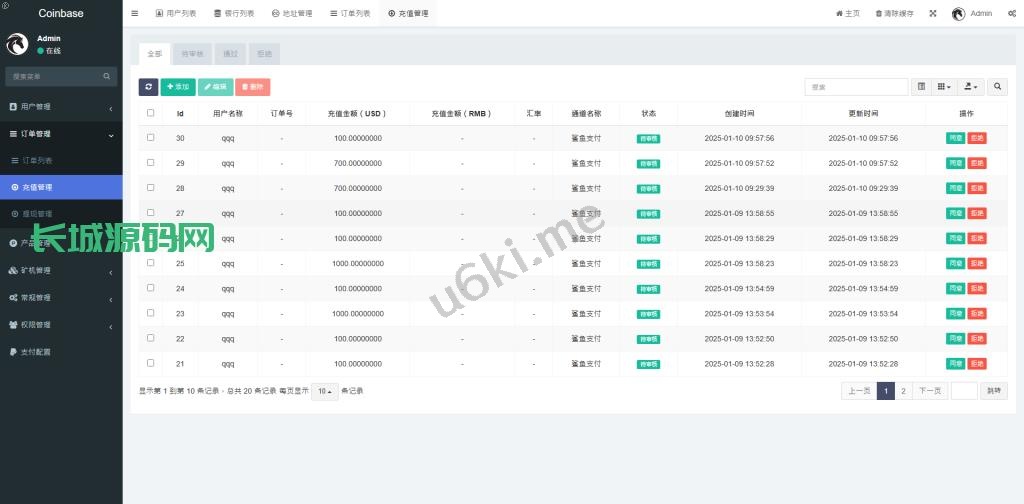Open 用户管理 in the sidebar menu
Viewport: 1024px width, 504px height.
pos(61,106)
